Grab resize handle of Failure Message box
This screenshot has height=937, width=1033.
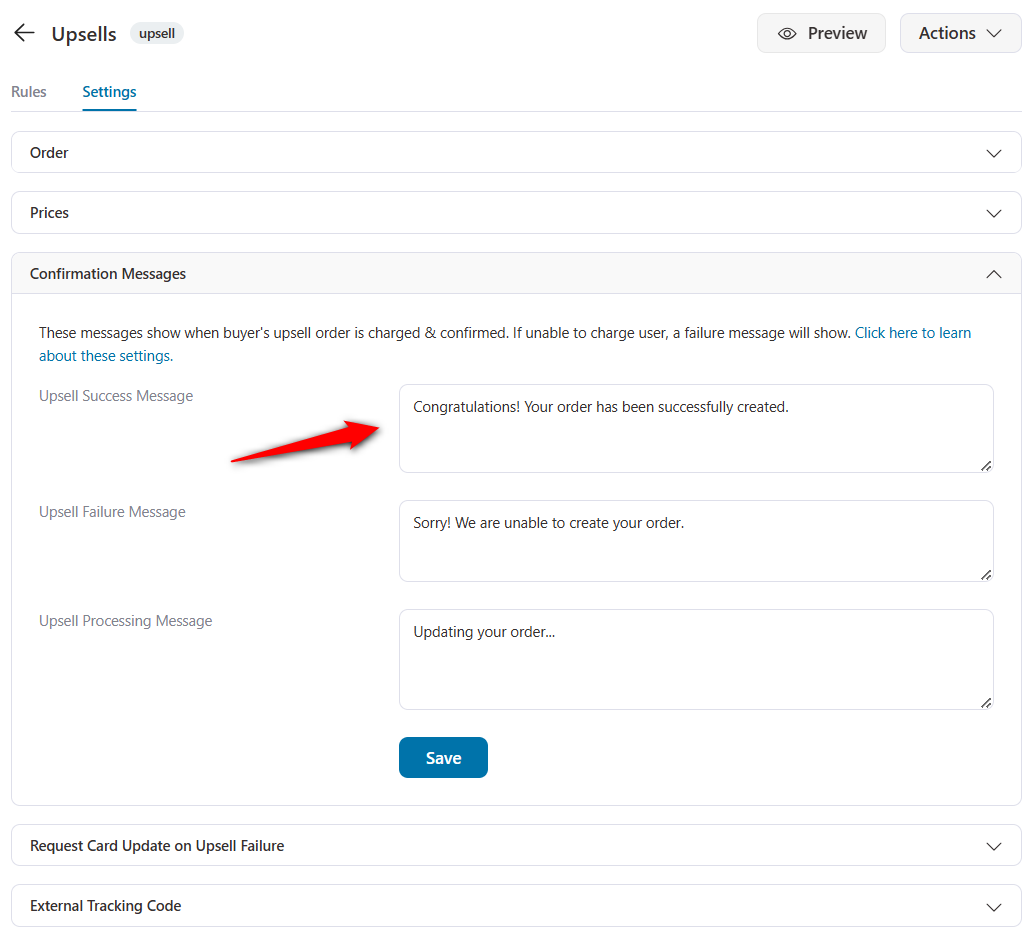(x=986, y=575)
